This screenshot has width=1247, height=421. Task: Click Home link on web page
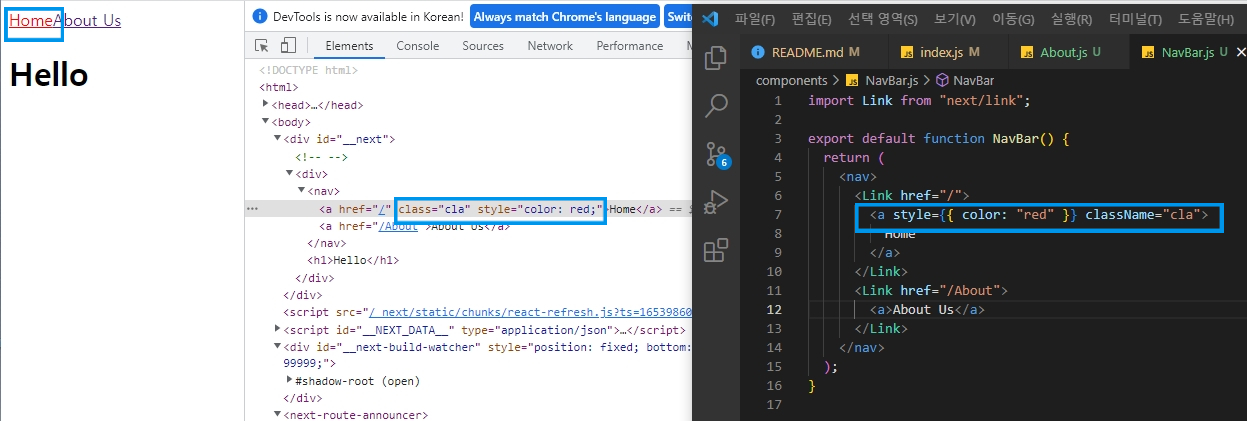[x=31, y=20]
